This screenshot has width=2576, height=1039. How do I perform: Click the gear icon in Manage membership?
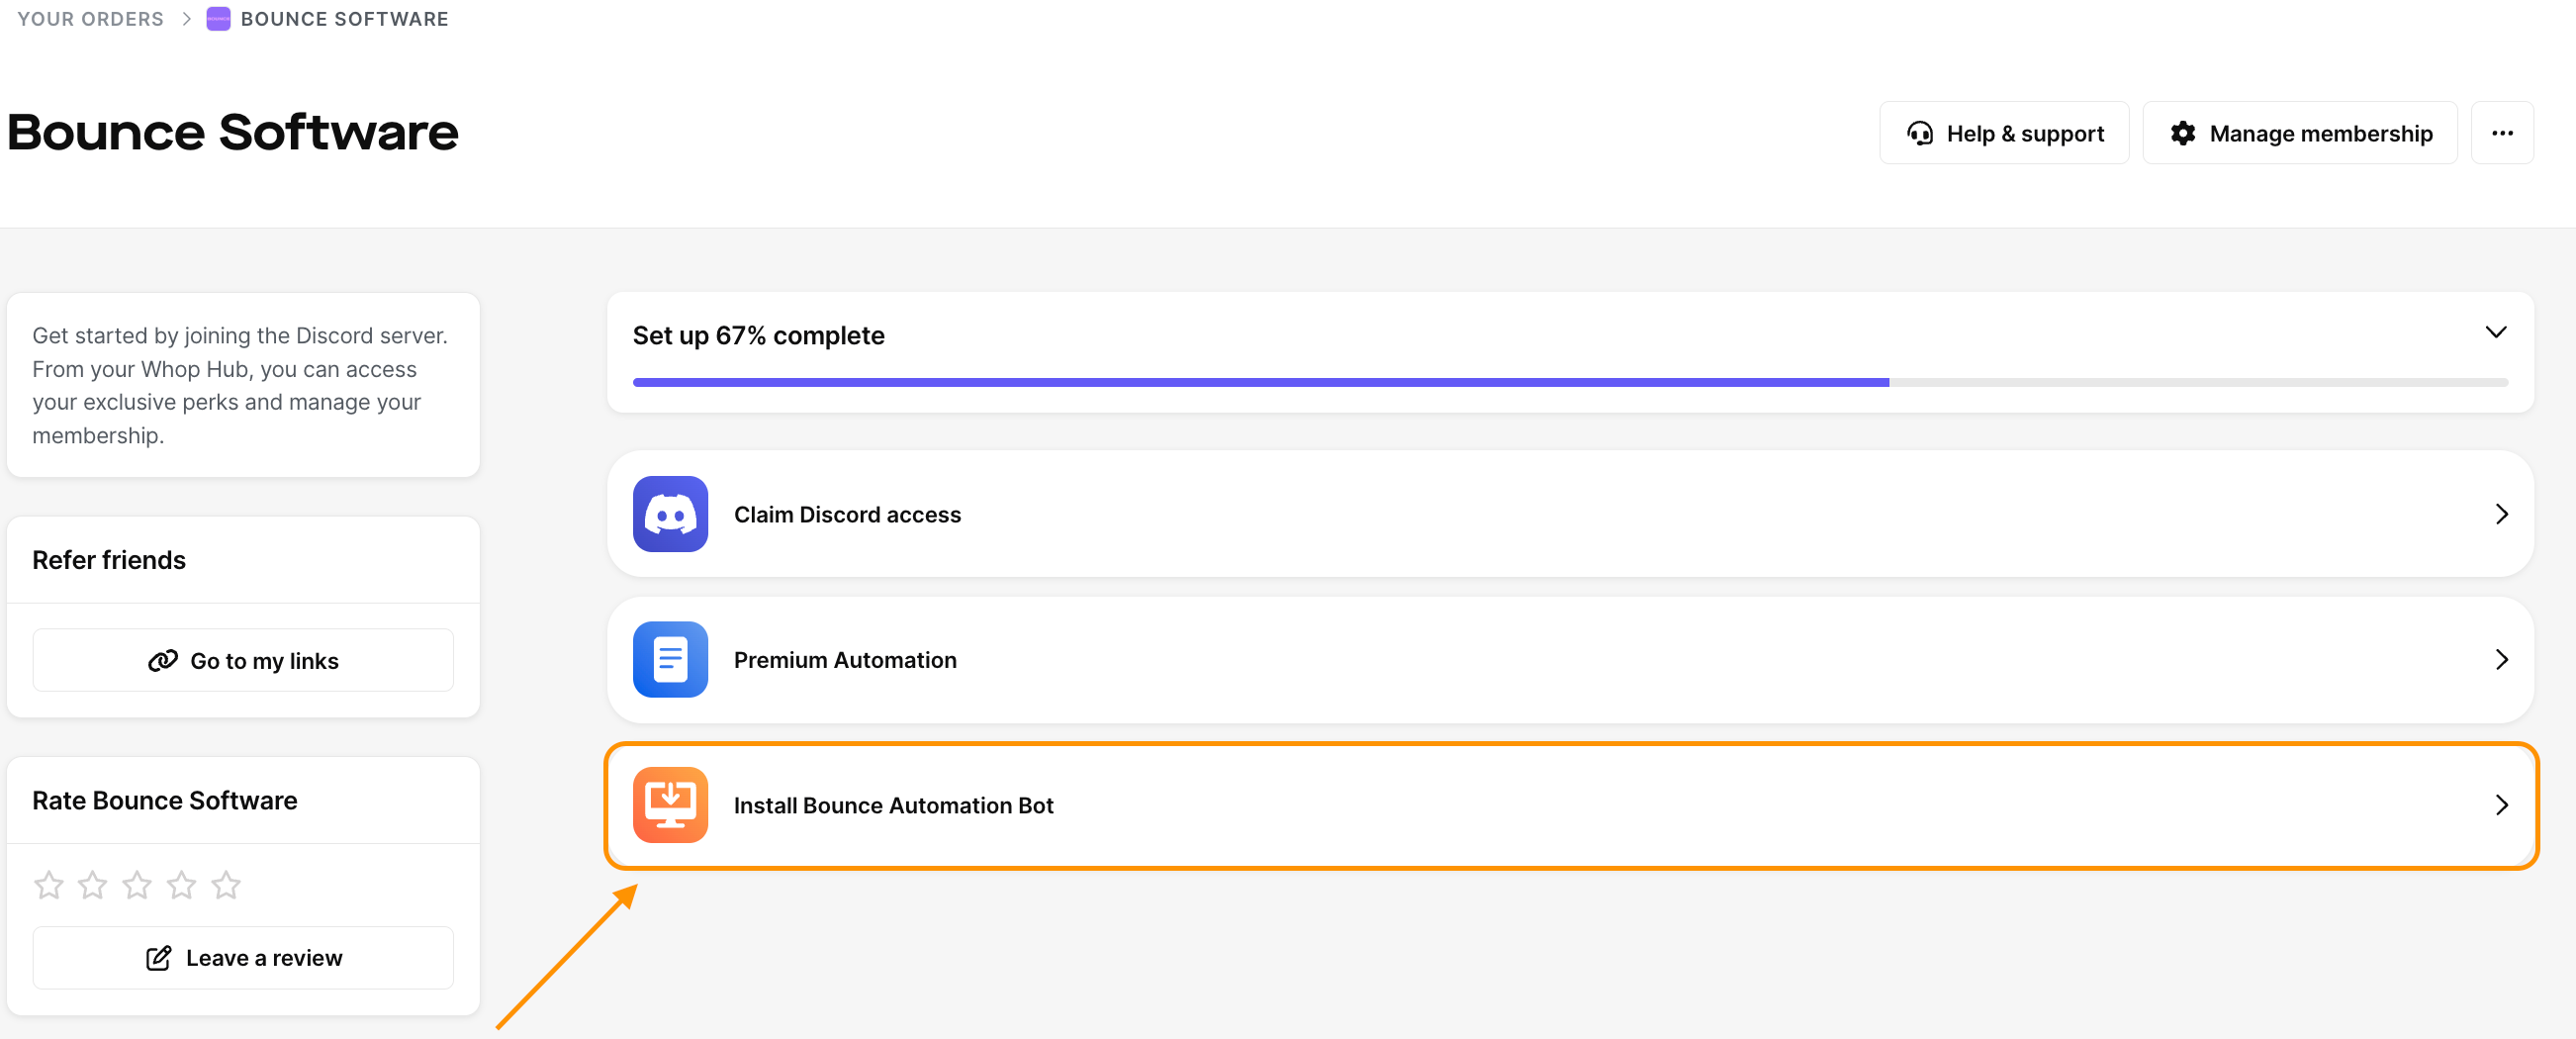coord(2182,133)
